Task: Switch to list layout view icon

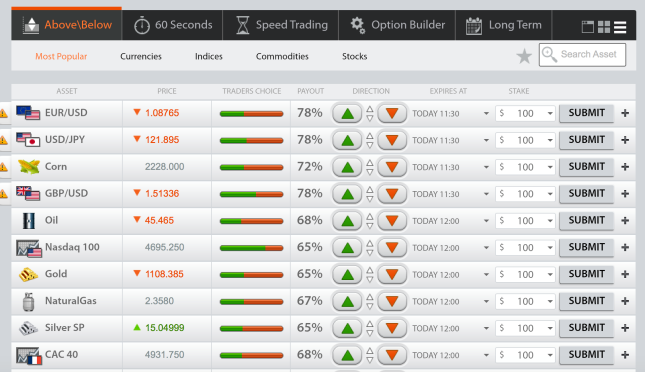Action: pyautogui.click(x=620, y=27)
